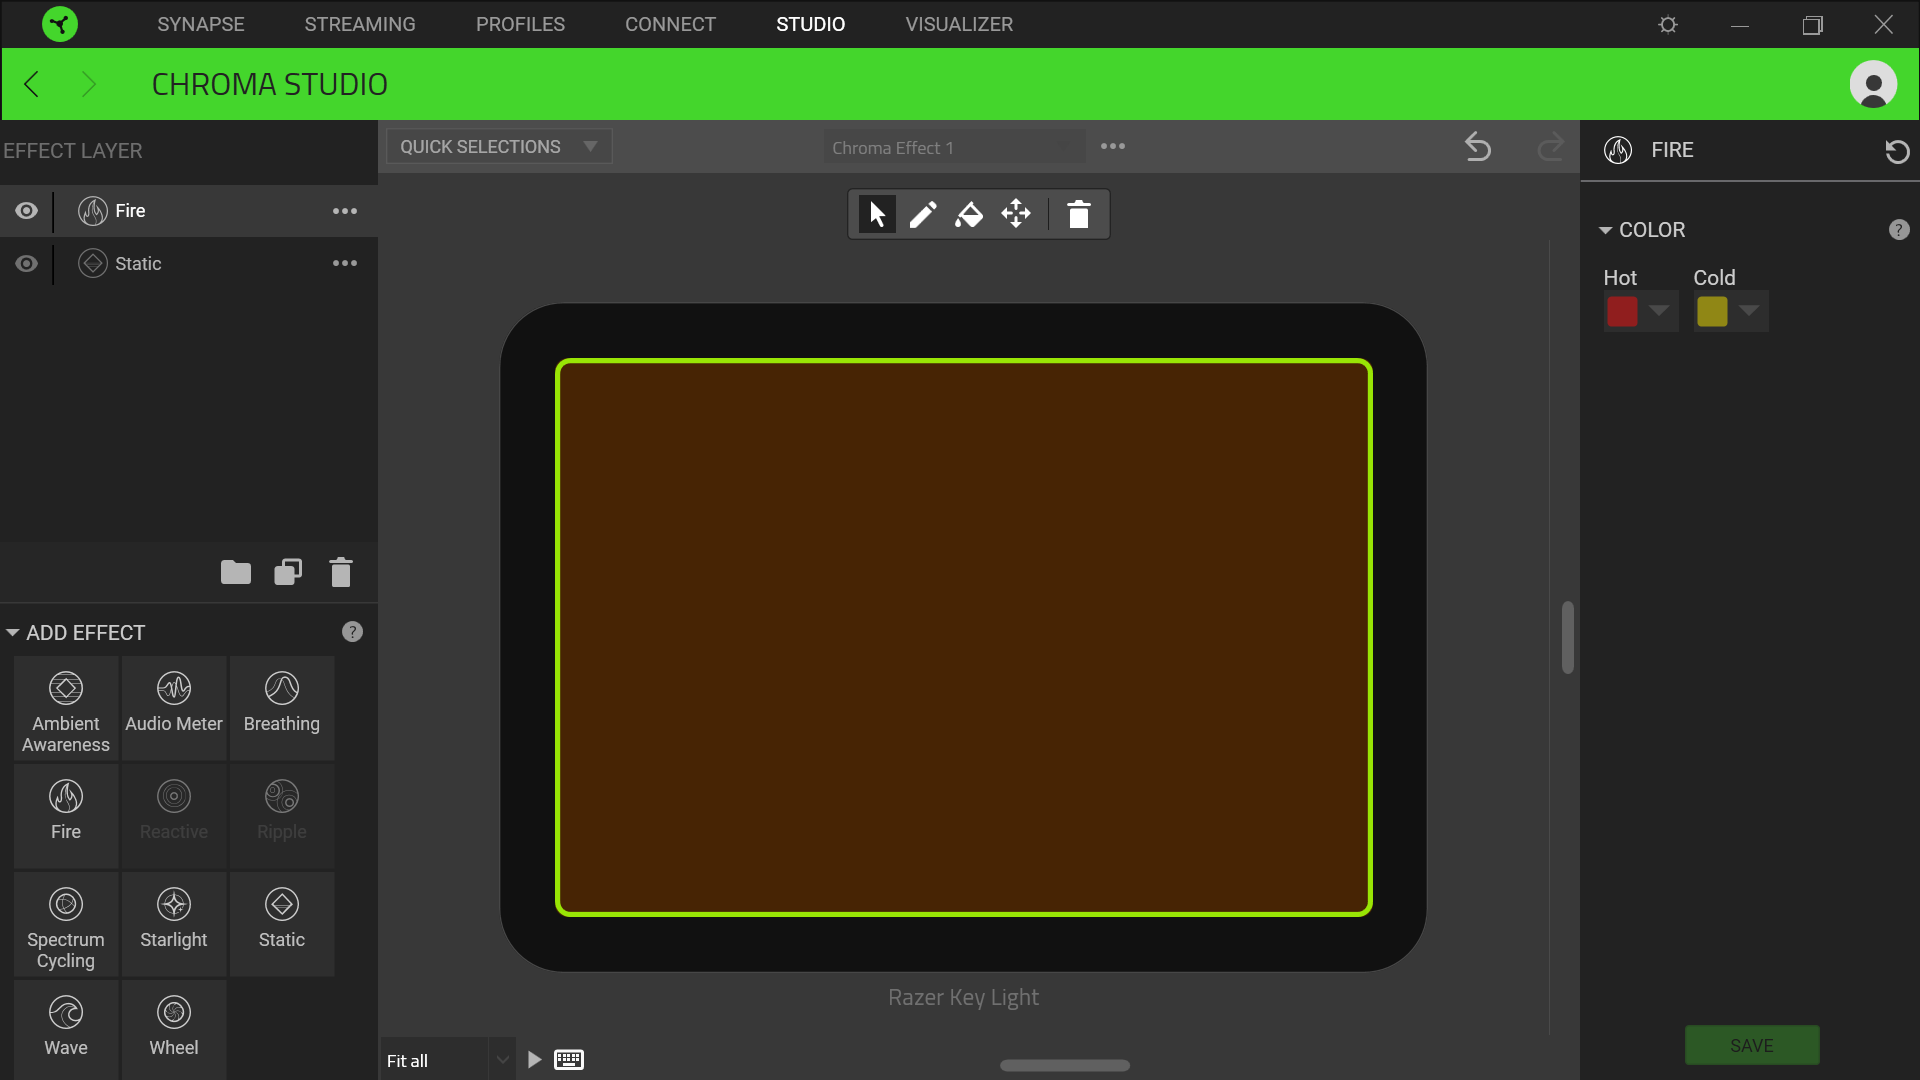The image size is (1920, 1080).
Task: Click the Hot red color swatch
Action: click(x=1622, y=311)
